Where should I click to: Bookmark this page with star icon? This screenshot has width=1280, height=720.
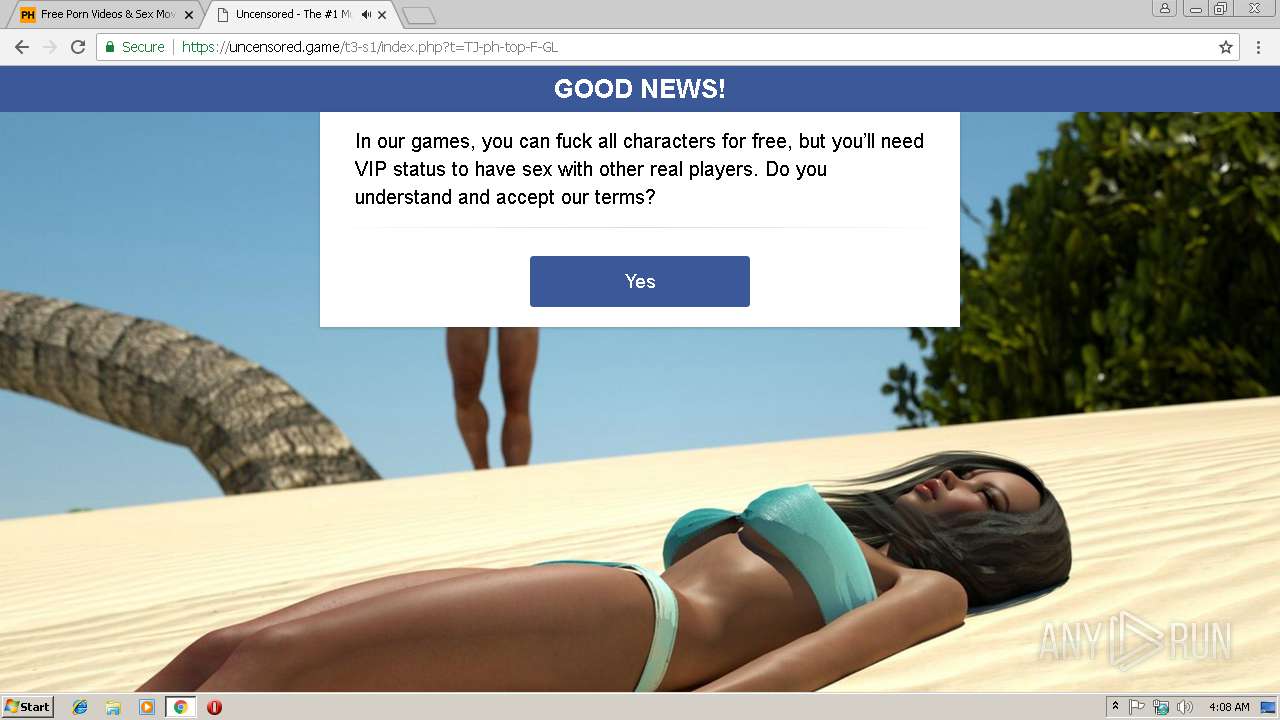pos(1226,47)
